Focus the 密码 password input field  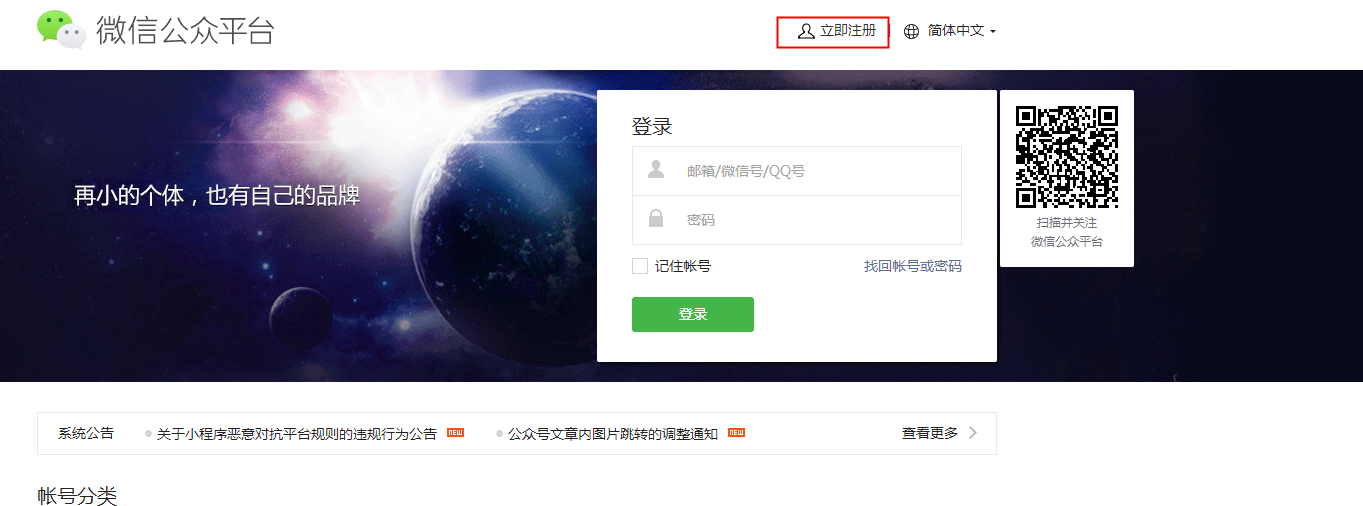tap(797, 220)
